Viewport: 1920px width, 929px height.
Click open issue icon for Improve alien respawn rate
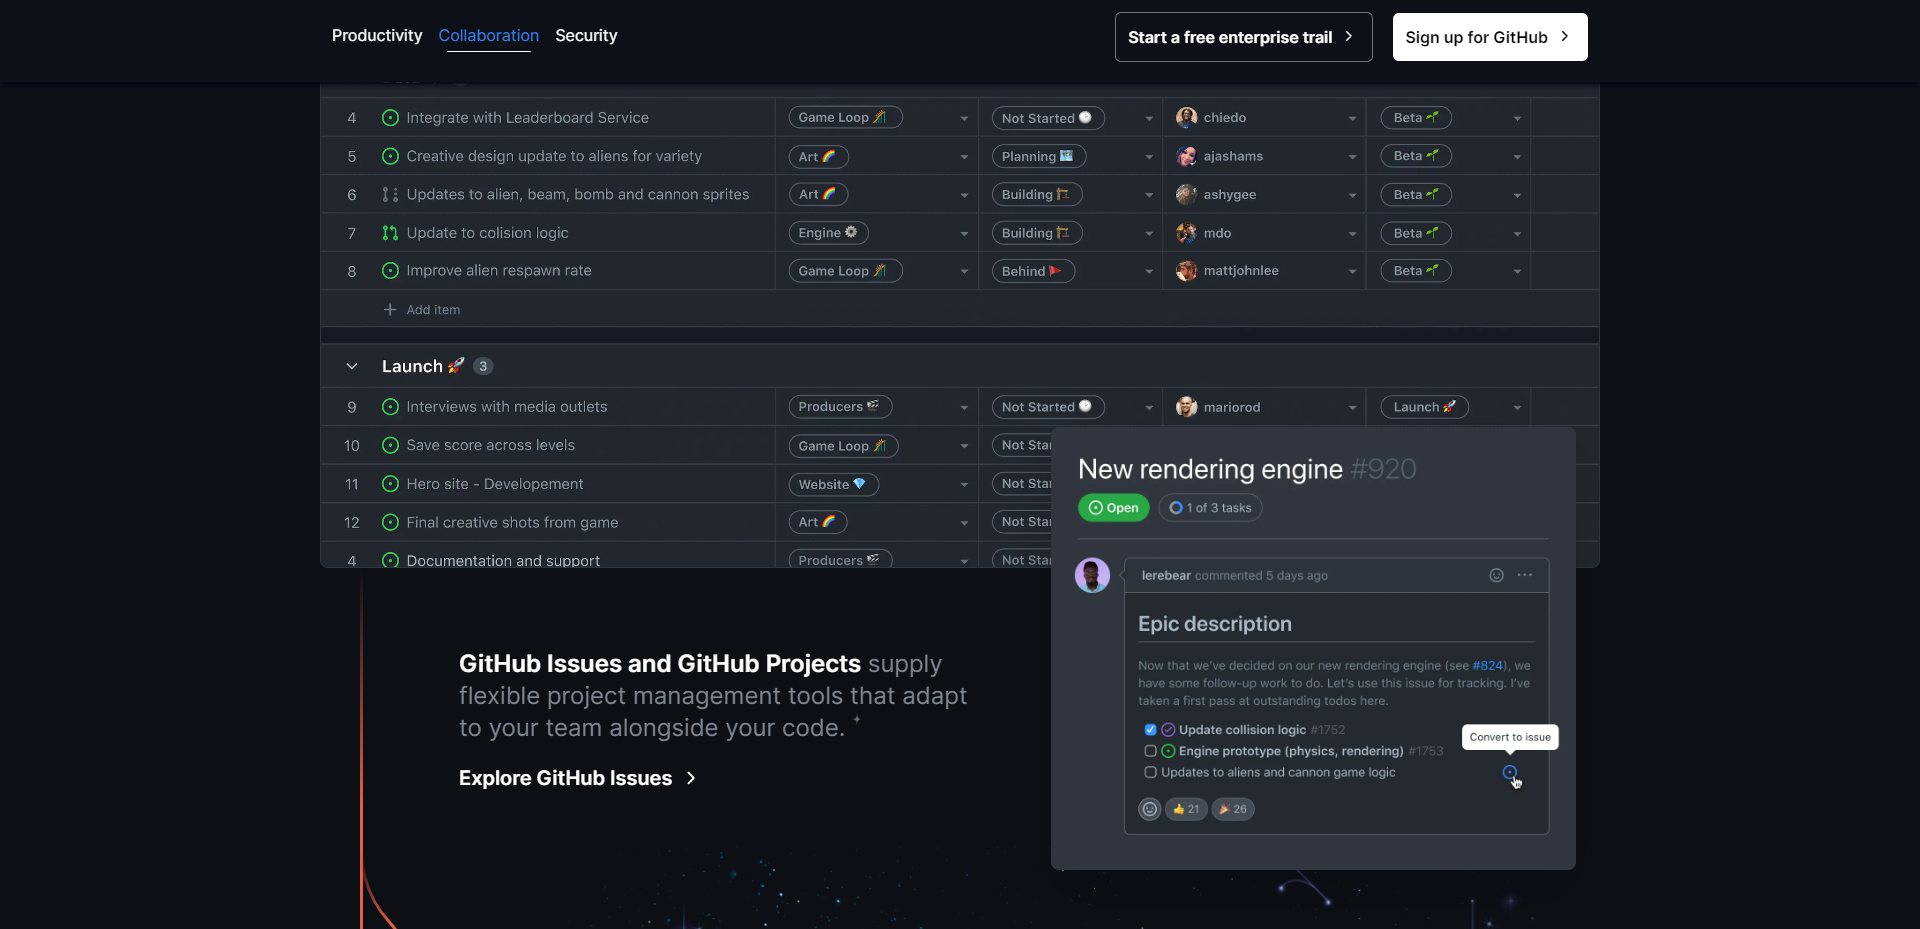tap(390, 271)
